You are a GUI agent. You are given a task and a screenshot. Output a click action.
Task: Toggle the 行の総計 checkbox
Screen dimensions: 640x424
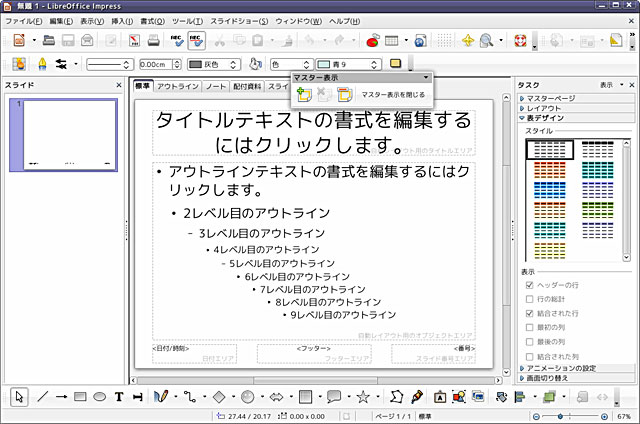click(529, 299)
